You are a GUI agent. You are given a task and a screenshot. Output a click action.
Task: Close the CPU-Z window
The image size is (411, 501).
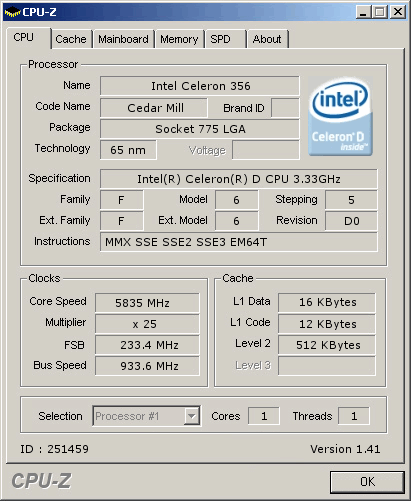(398, 12)
